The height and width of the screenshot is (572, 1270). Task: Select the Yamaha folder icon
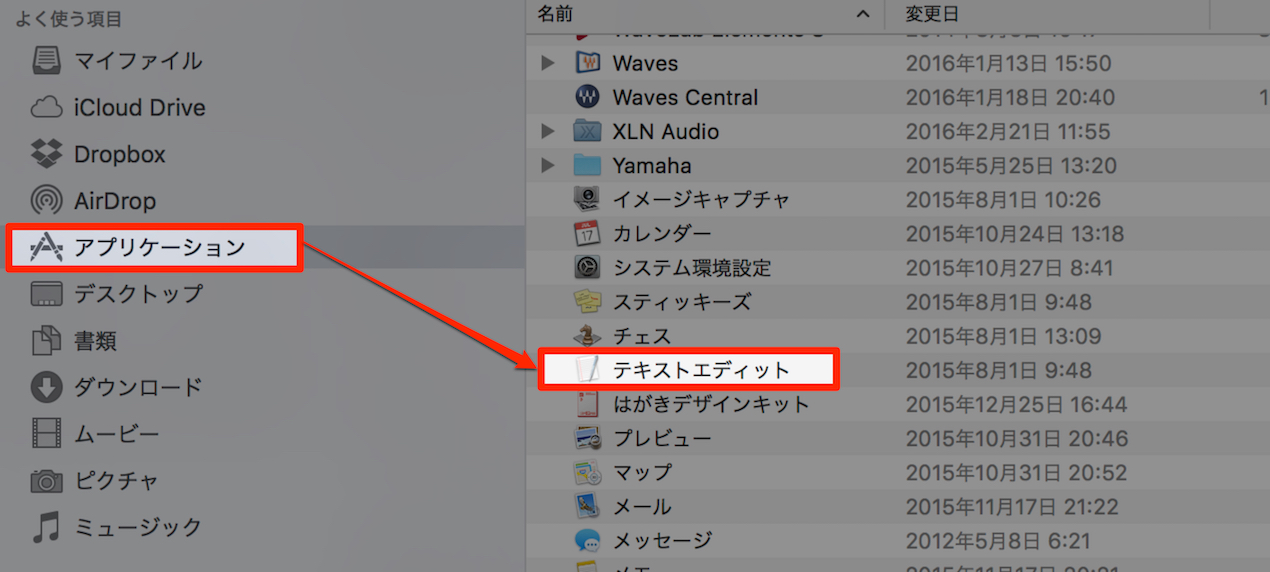pos(587,165)
